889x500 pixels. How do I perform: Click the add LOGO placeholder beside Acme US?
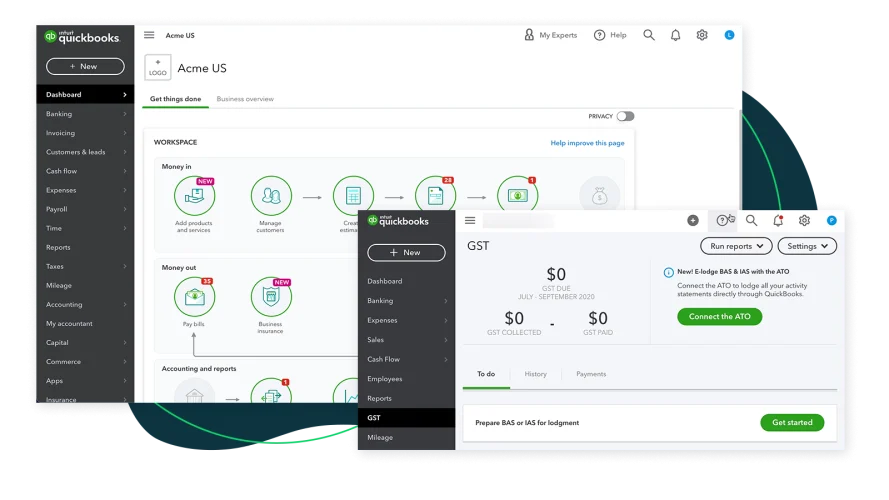pyautogui.click(x=158, y=67)
